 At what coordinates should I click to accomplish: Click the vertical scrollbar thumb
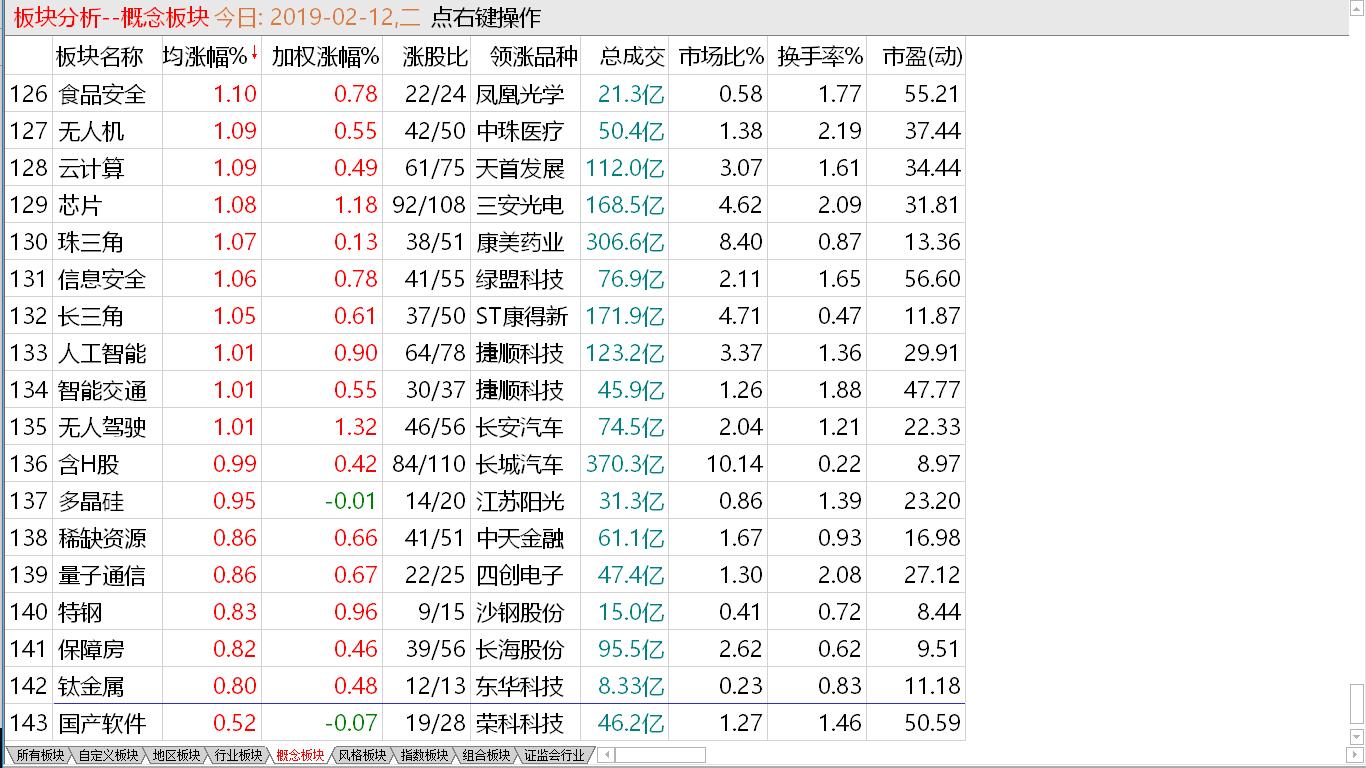[x=1357, y=706]
